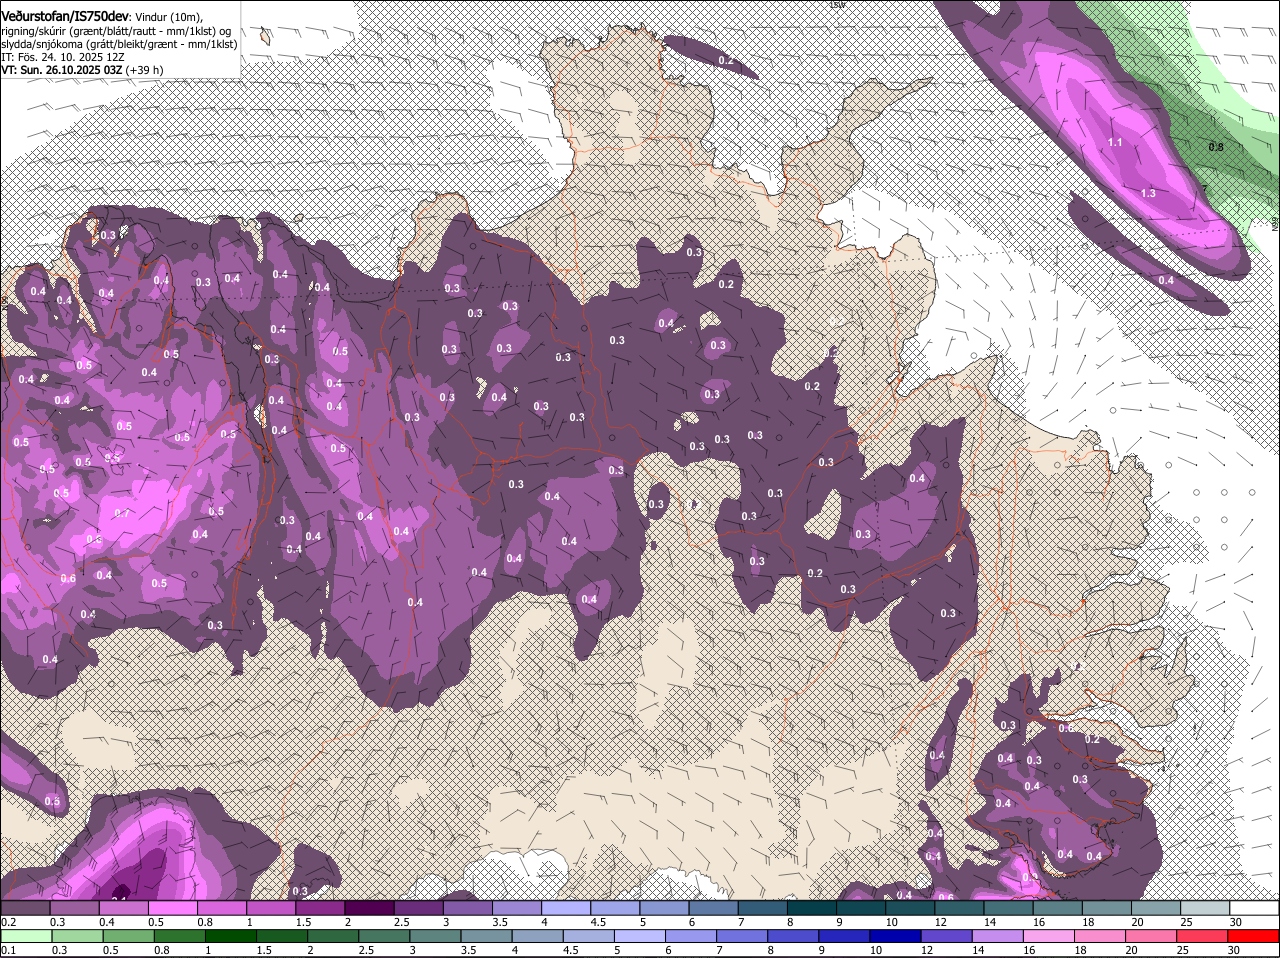Click the '0.1' label in the green legend scale
The width and height of the screenshot is (1280, 958).
point(7,950)
